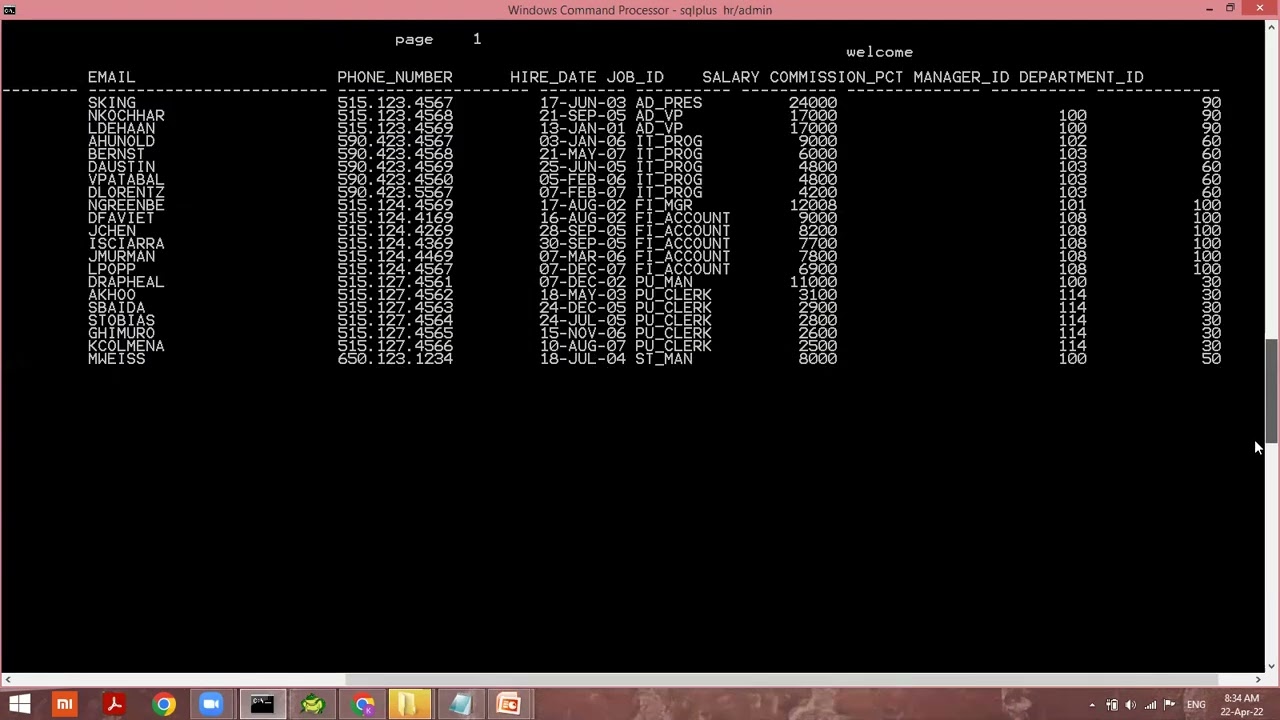Open the volume speaker tray icon

[x=1131, y=705]
